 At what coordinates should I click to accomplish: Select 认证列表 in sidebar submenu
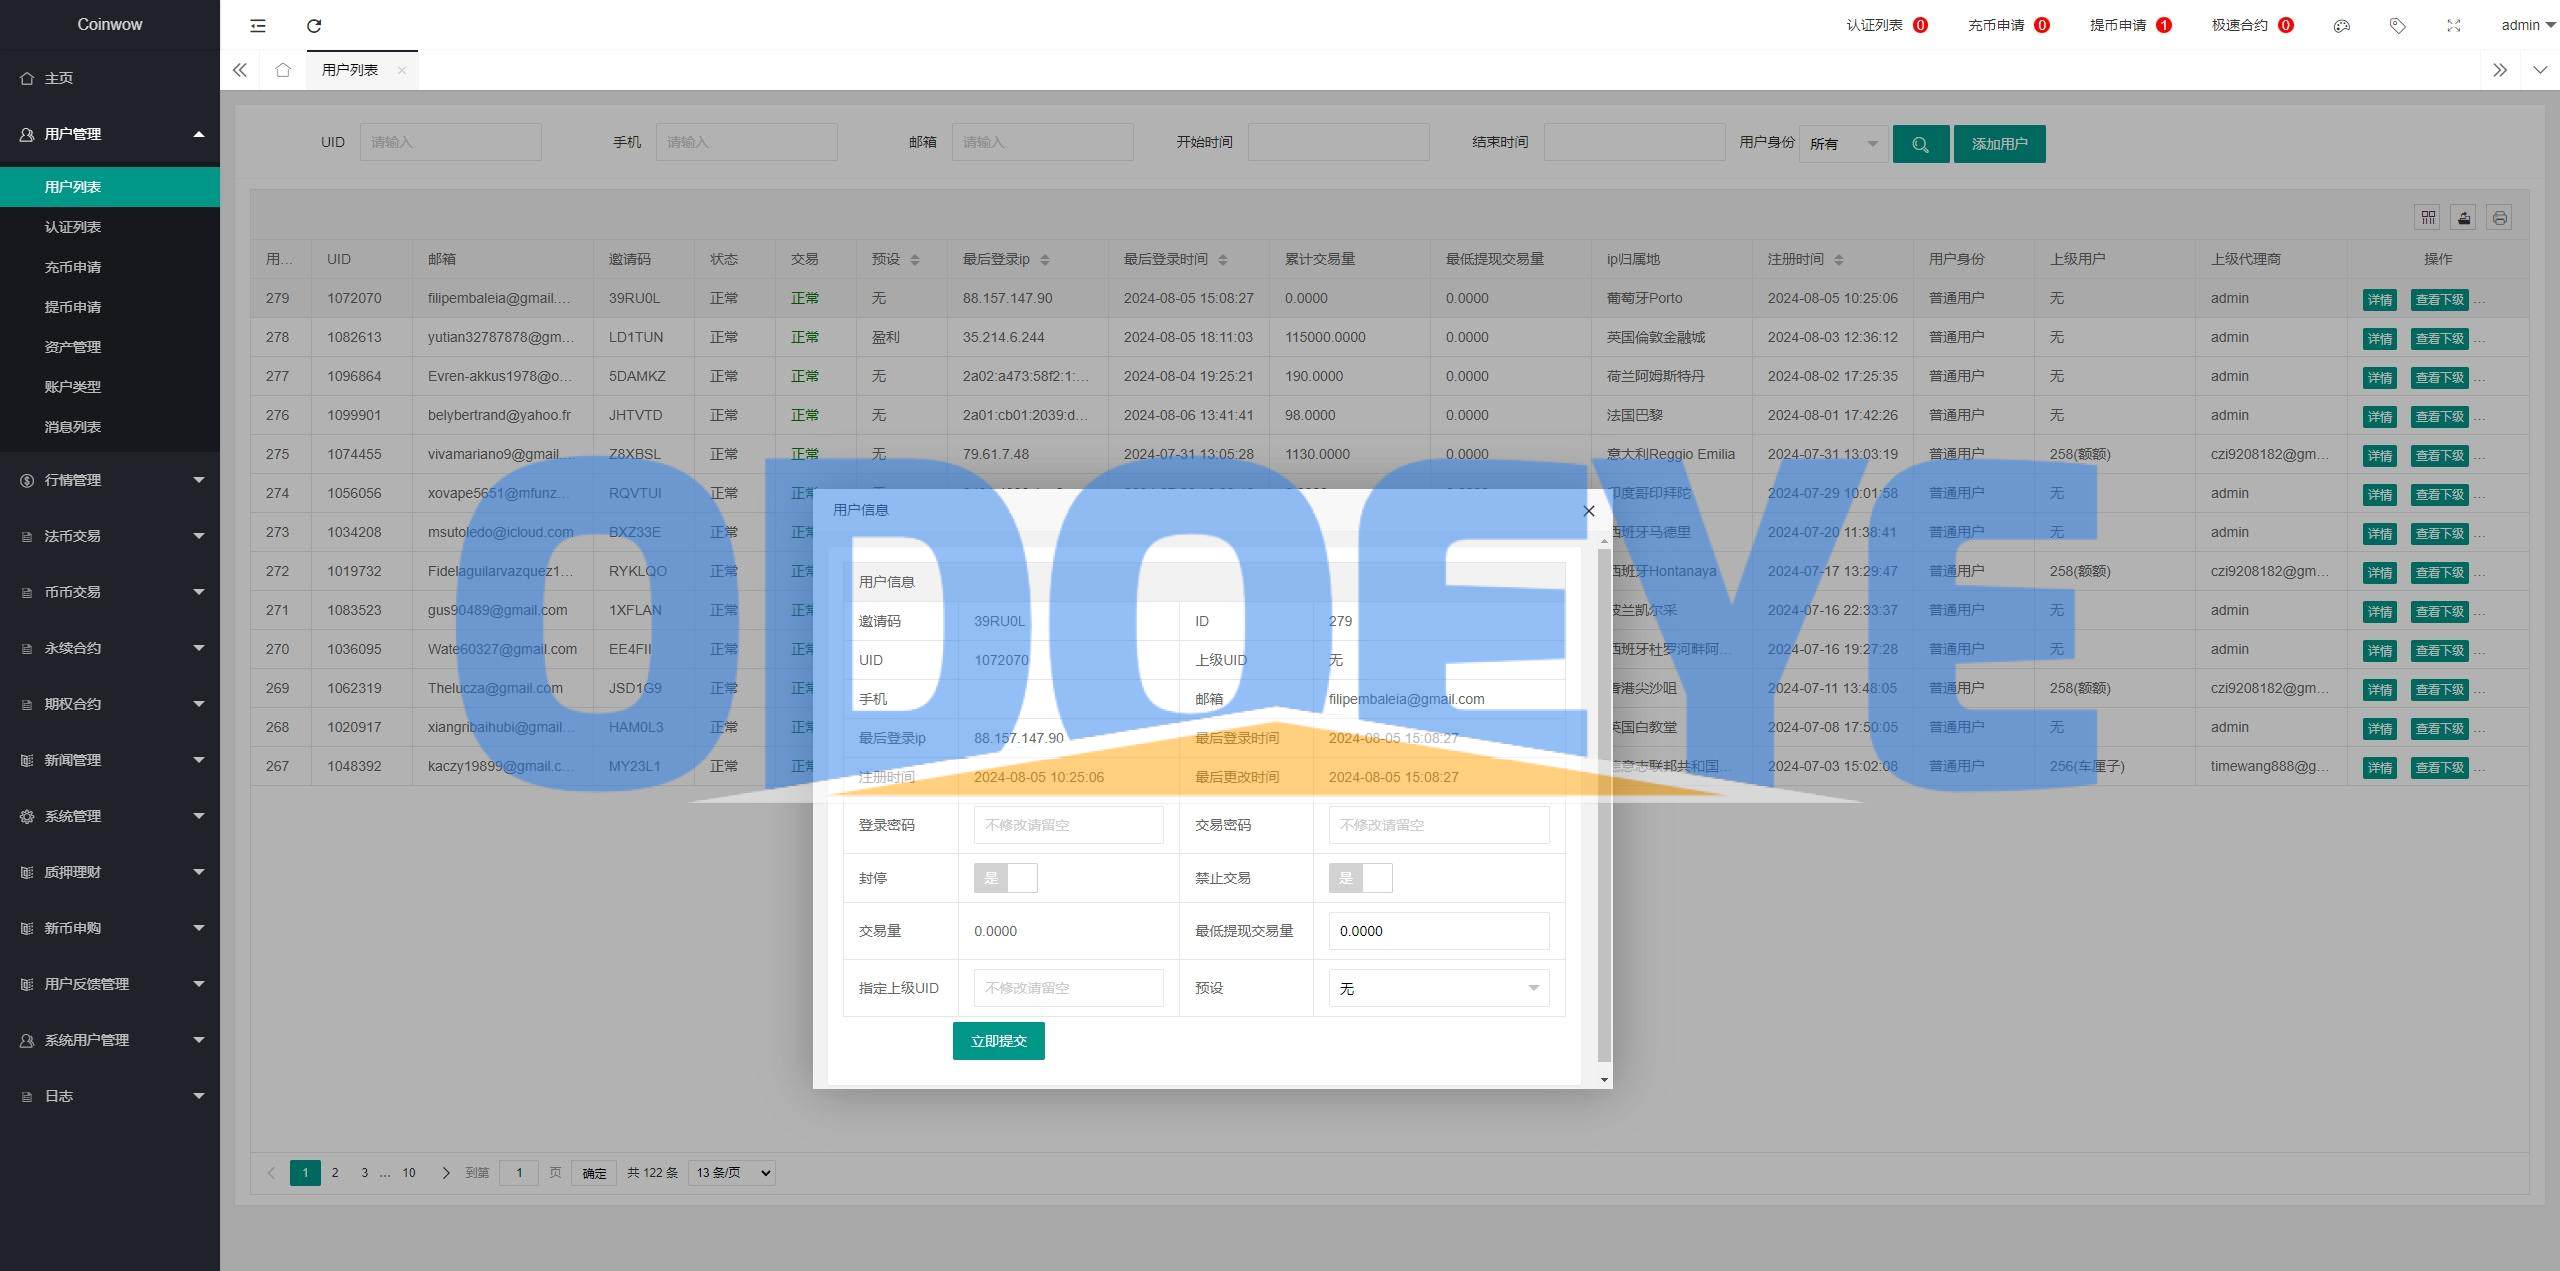pyautogui.click(x=110, y=227)
